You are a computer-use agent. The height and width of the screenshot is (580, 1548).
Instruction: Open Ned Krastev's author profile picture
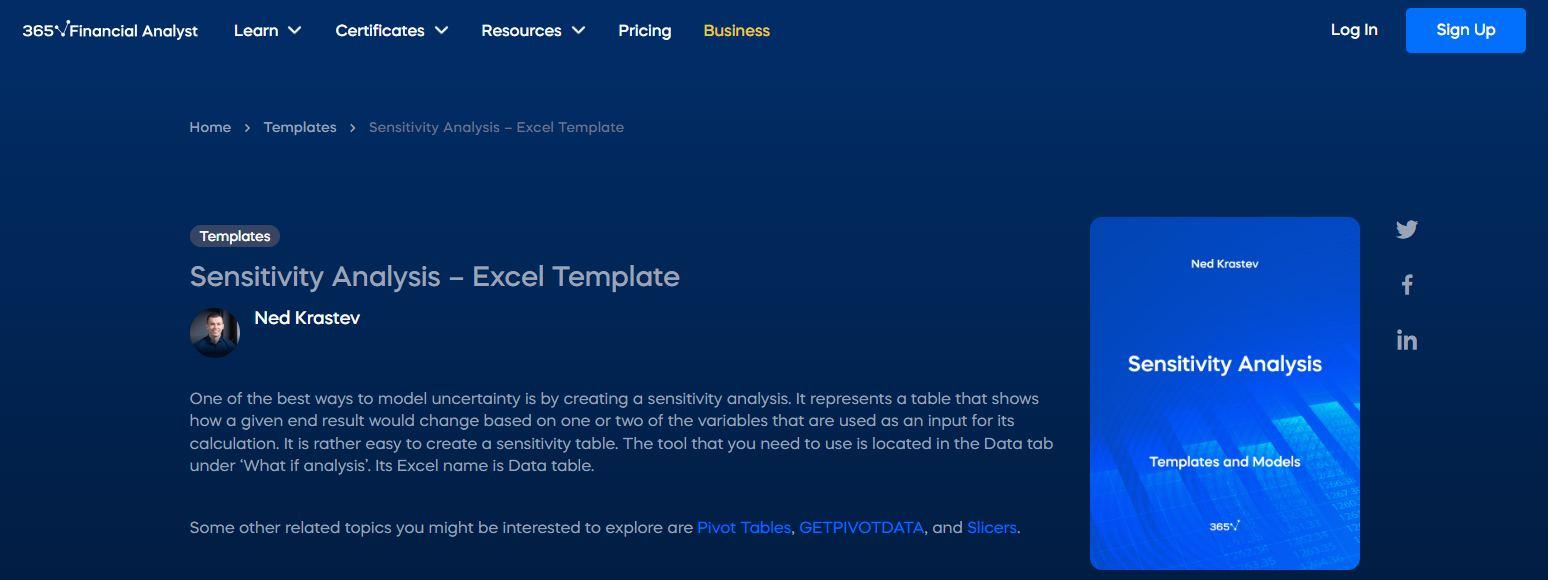214,331
